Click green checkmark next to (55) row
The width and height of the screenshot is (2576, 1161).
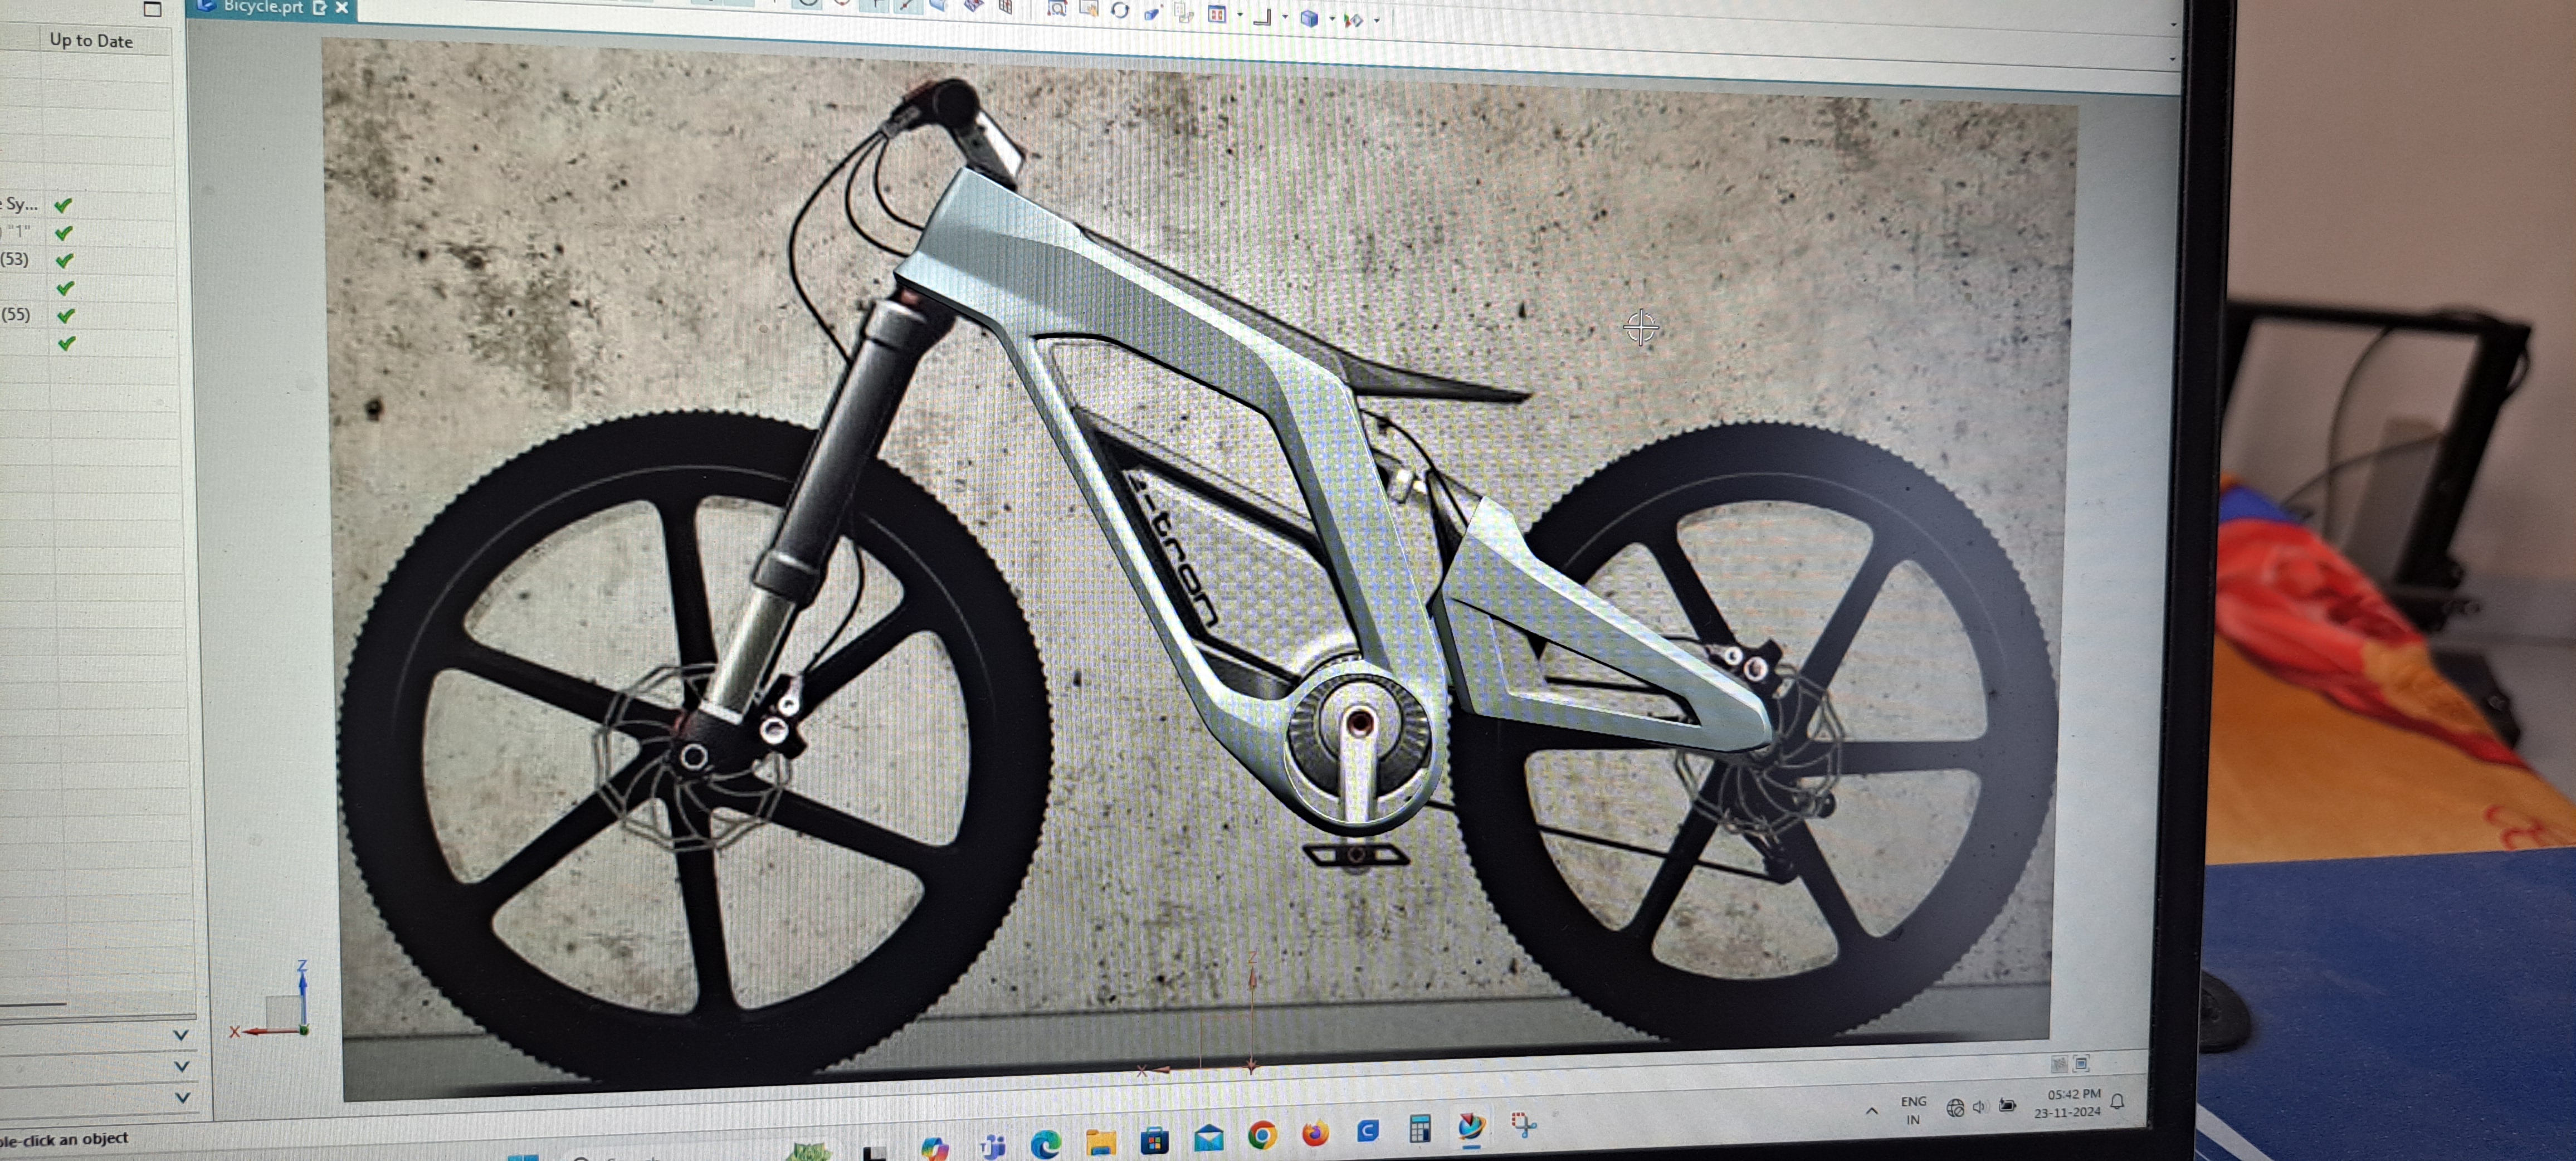click(66, 315)
